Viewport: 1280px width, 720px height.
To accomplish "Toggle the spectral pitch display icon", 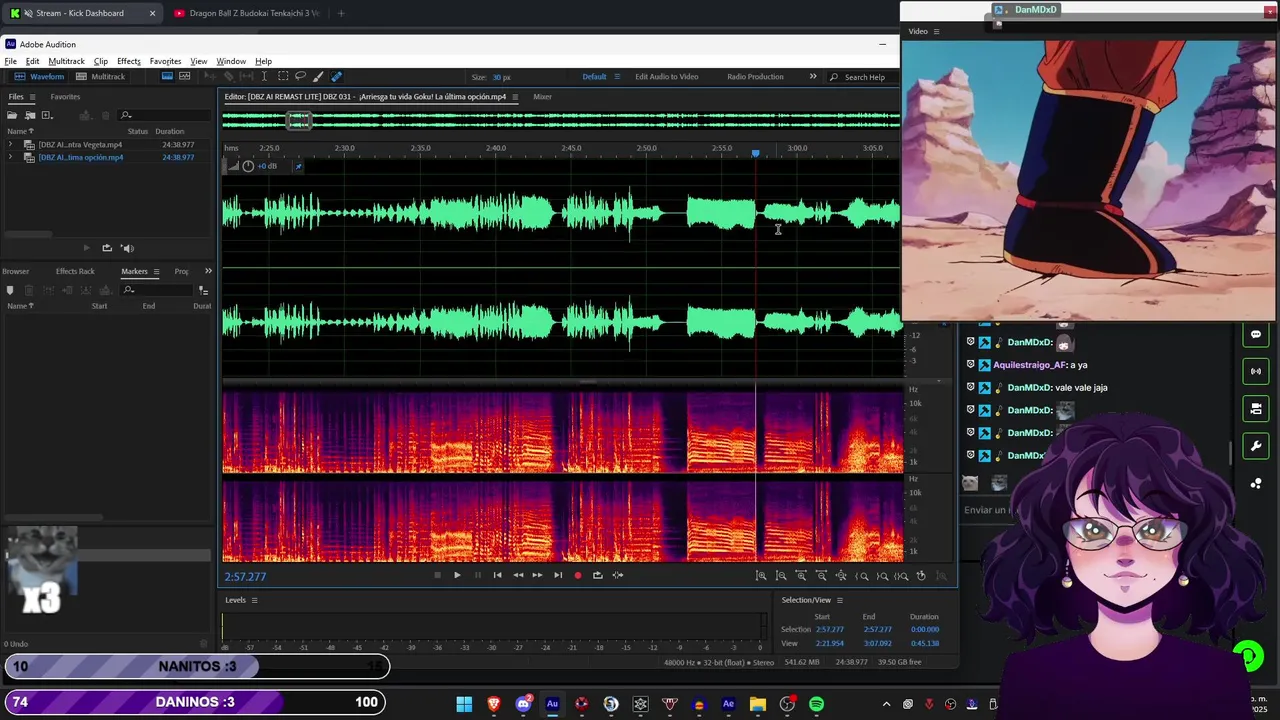I will (x=185, y=77).
